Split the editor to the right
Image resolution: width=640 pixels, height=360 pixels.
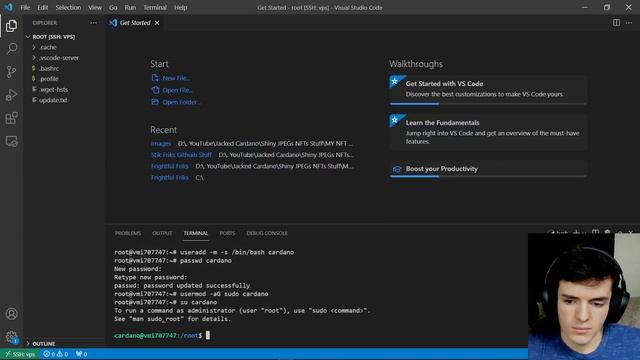(616, 23)
